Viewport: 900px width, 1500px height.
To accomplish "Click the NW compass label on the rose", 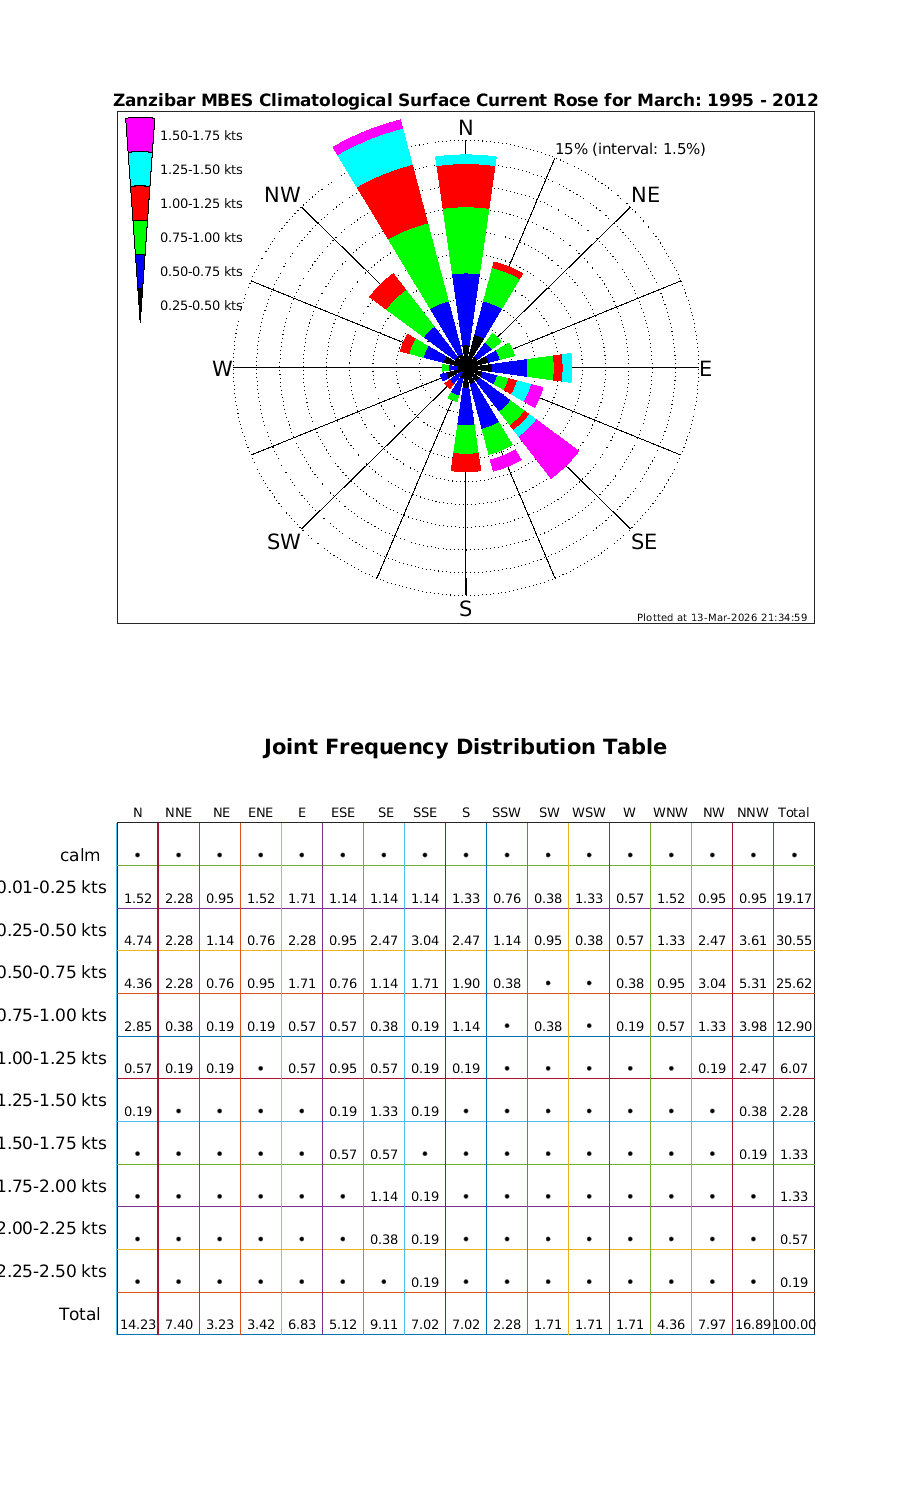I will click(x=283, y=195).
